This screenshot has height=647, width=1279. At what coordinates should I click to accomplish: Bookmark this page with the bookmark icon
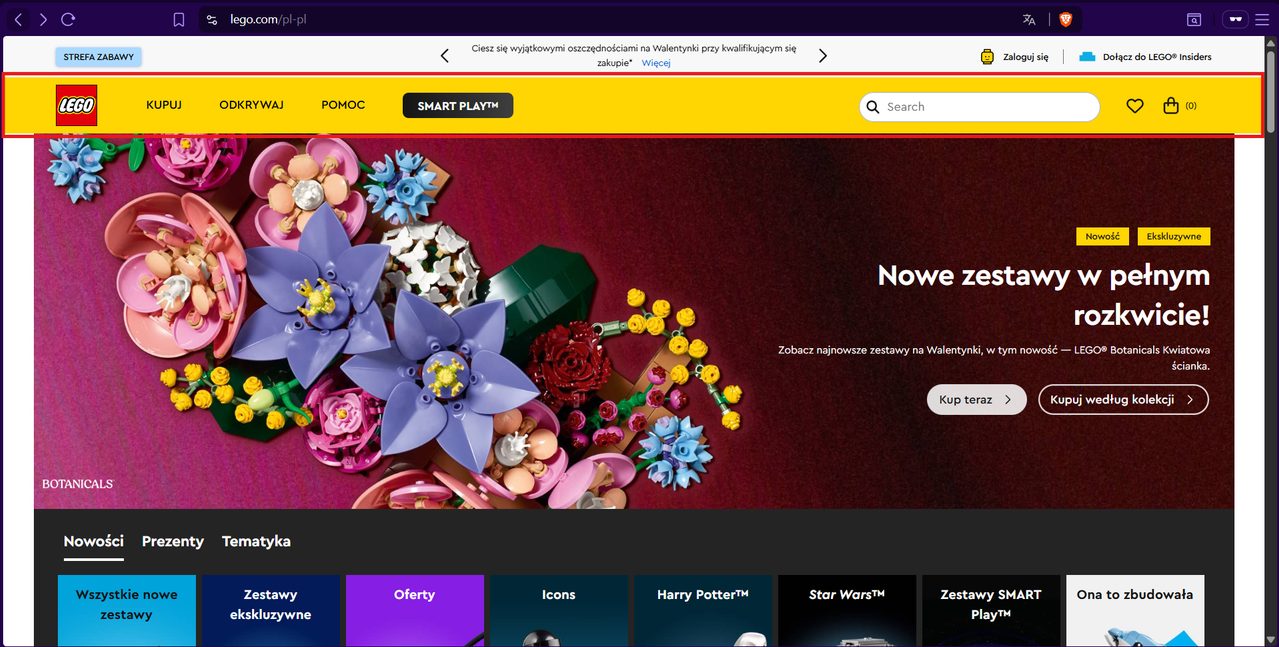pyautogui.click(x=179, y=19)
